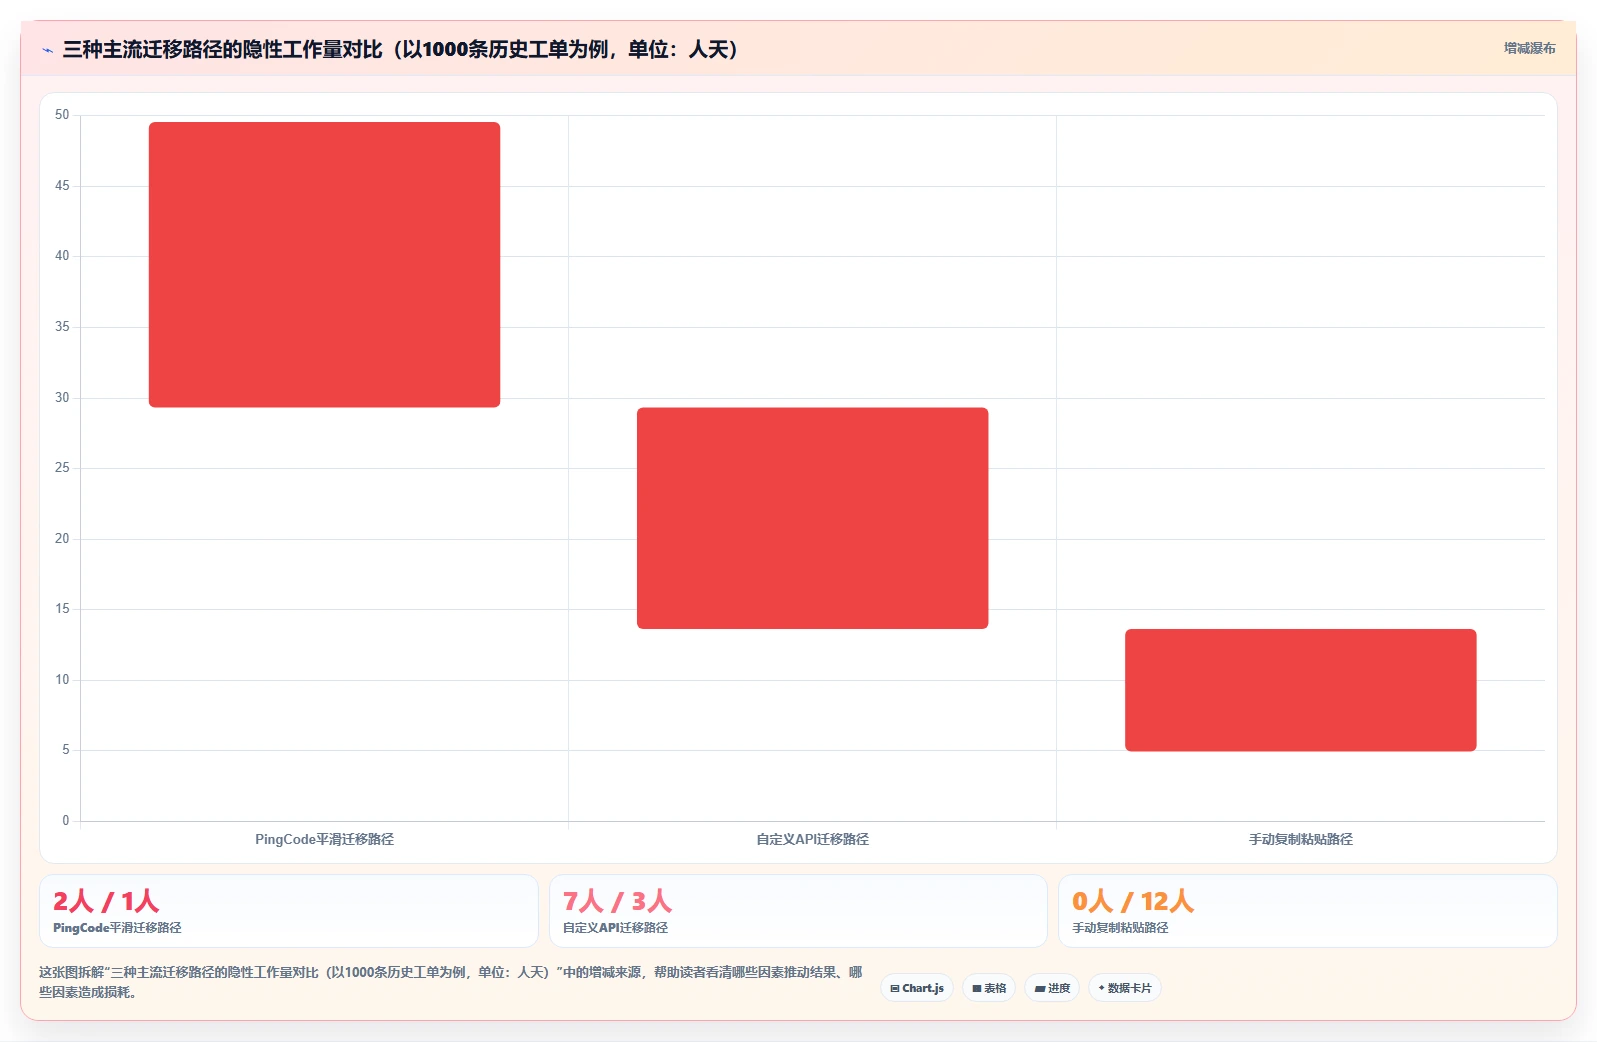The height and width of the screenshot is (1042, 1597).
Task: Click the red bar for 自定义API迁移路径
Action: 812,518
